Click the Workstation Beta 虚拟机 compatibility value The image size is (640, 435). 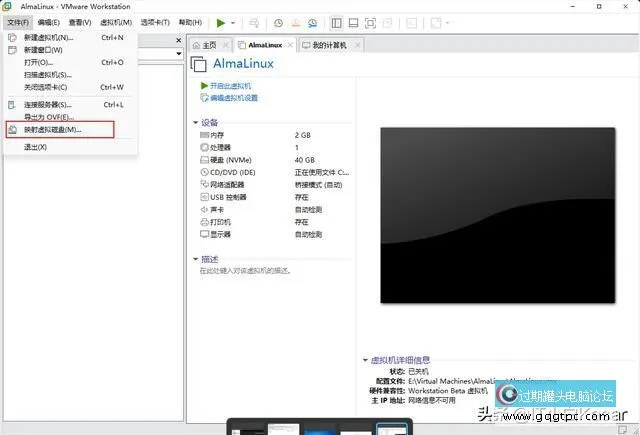pos(448,391)
